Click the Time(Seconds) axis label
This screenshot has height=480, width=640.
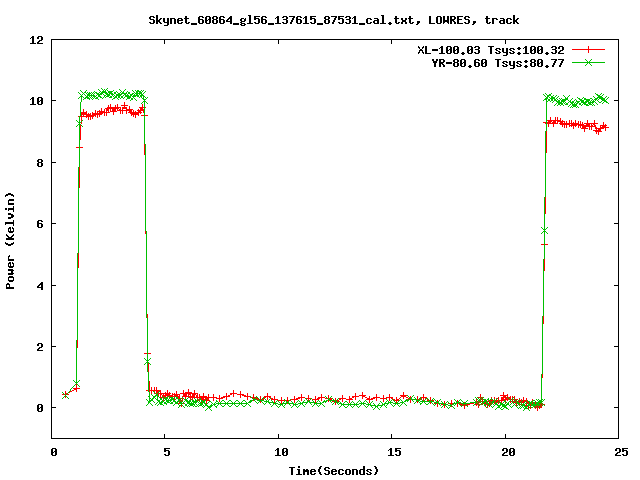tap(333, 471)
